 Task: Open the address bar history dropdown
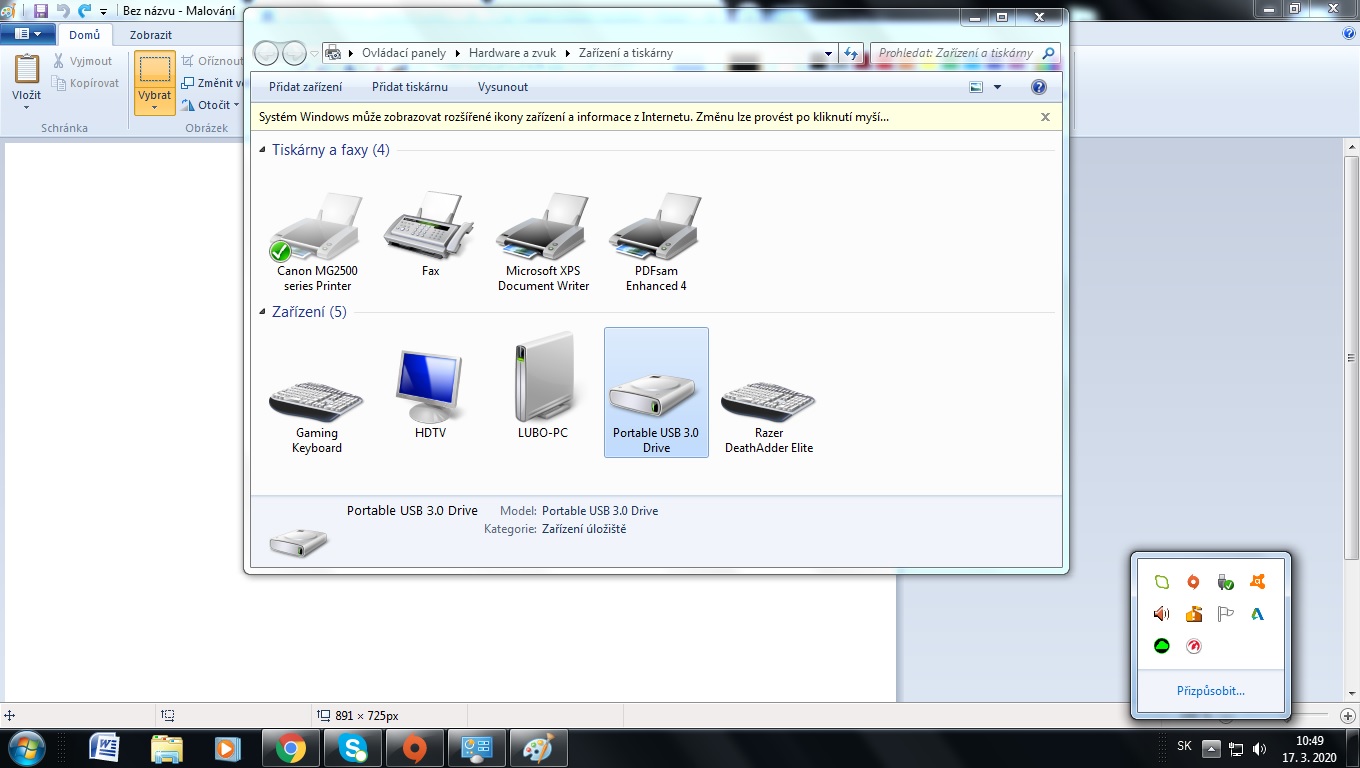pyautogui.click(x=828, y=54)
